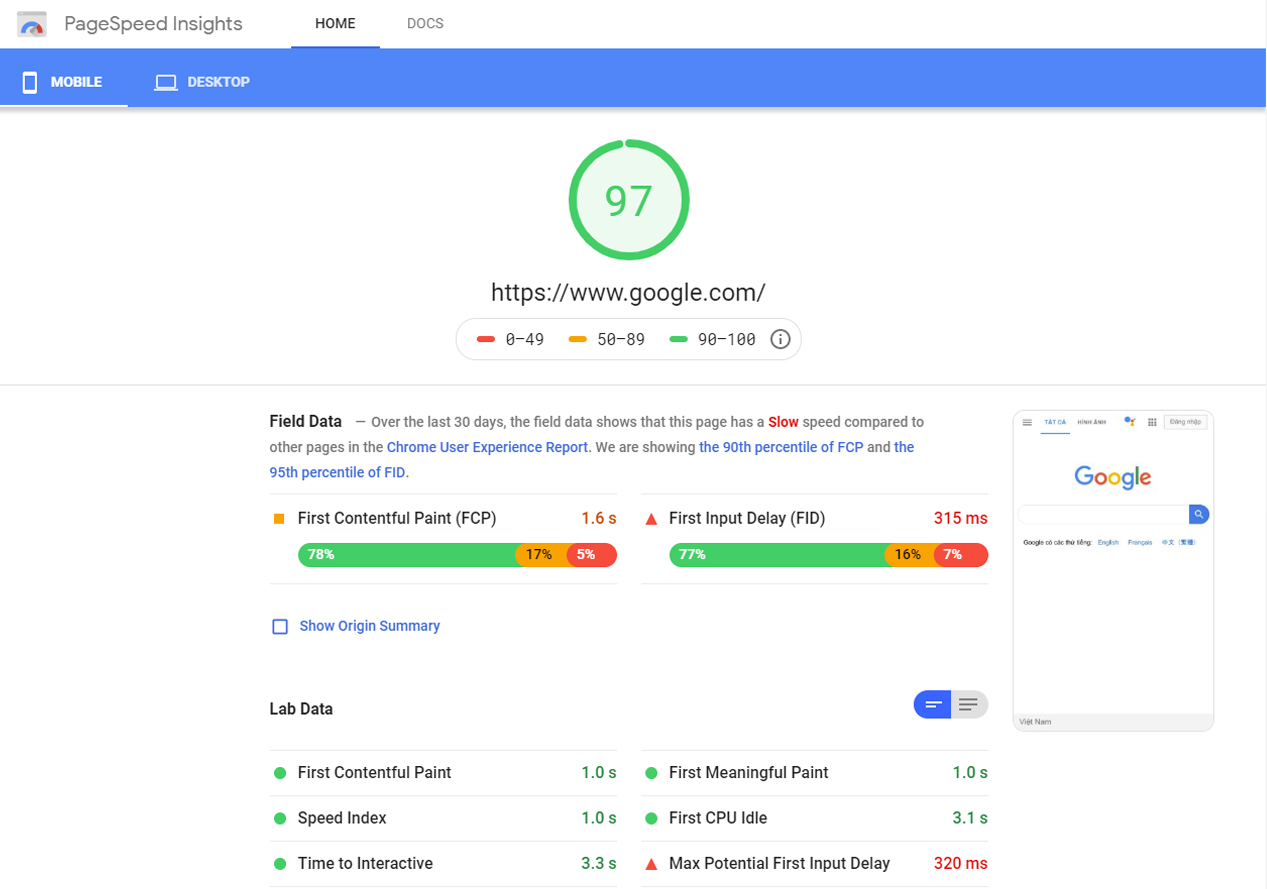Switch Lab Data to expanded list view
This screenshot has width=1267, height=889.
click(x=968, y=705)
